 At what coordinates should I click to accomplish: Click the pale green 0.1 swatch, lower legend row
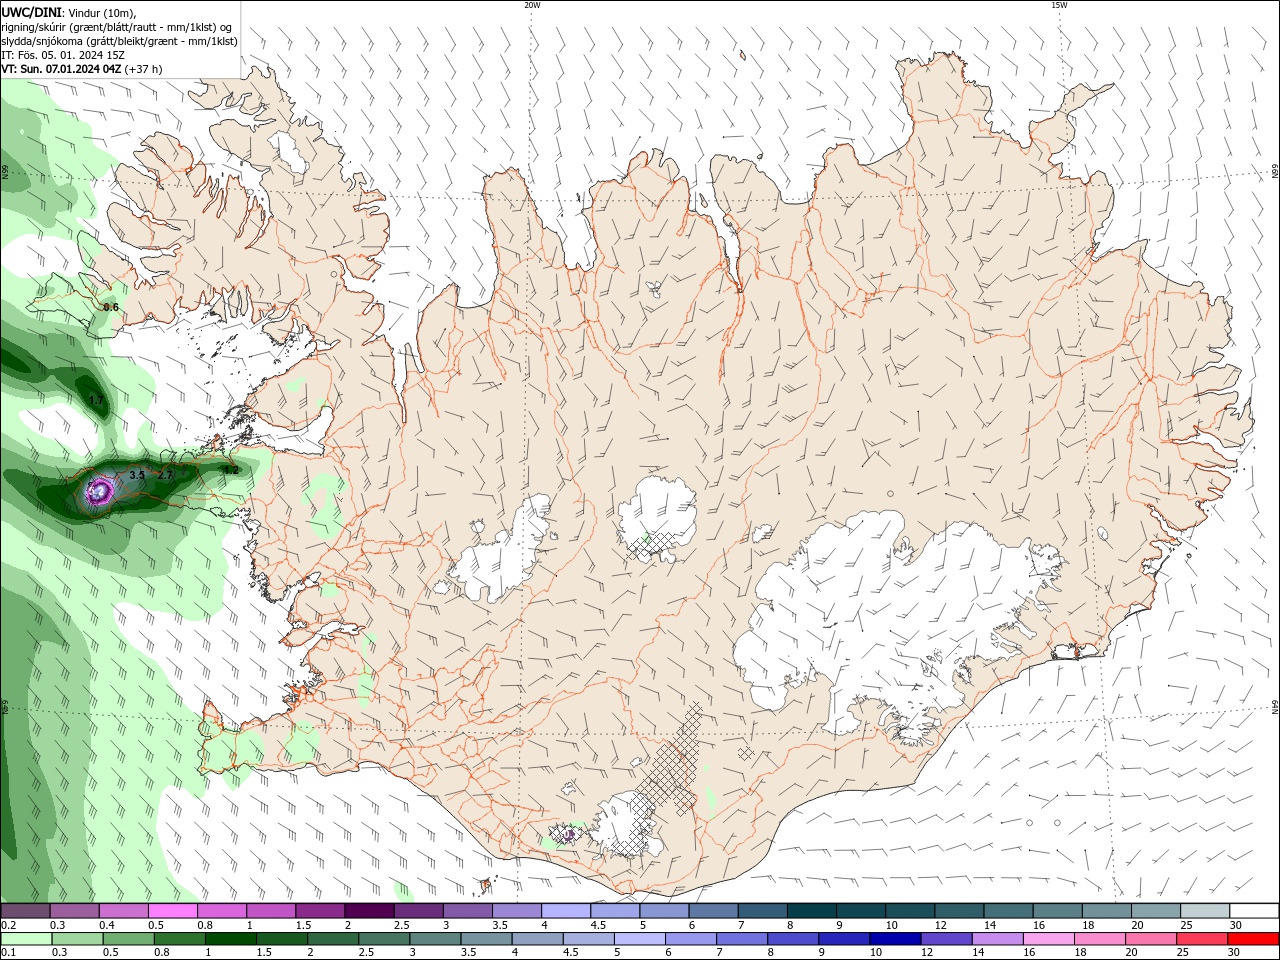pyautogui.click(x=26, y=939)
